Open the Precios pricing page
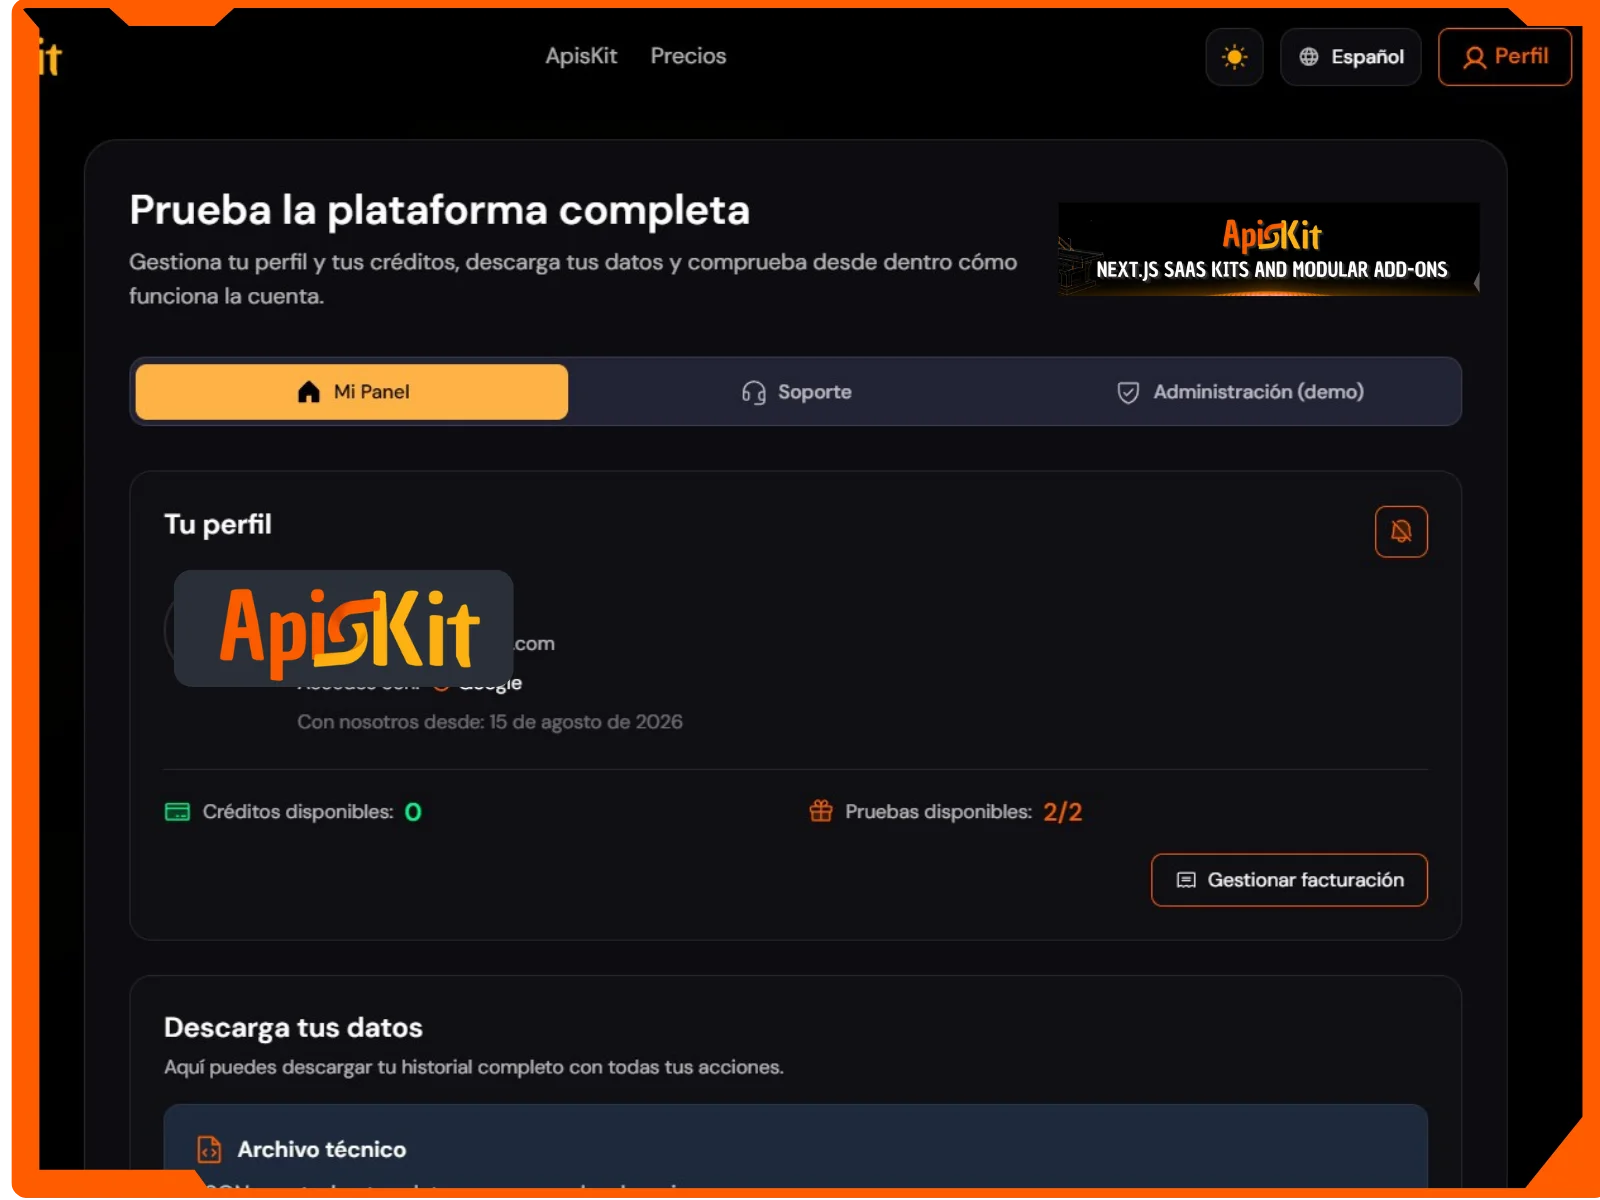This screenshot has width=1600, height=1200. (x=688, y=56)
